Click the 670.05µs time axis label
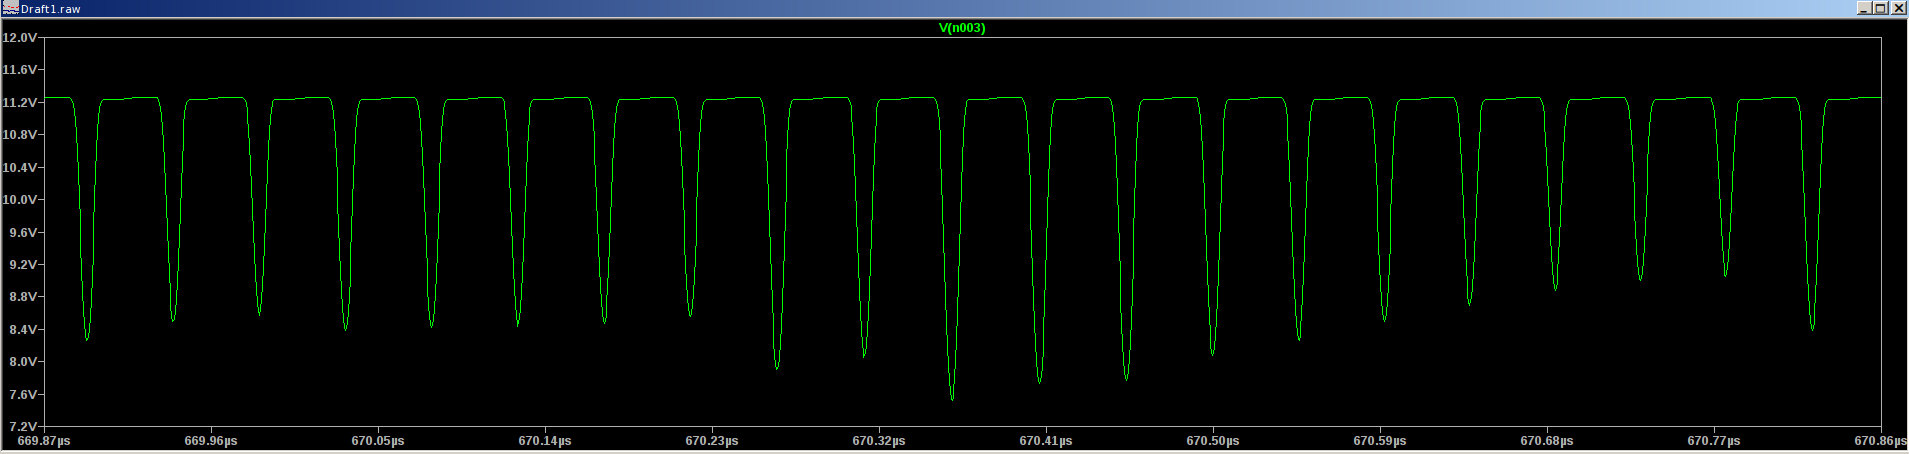The height and width of the screenshot is (454, 1909). coord(378,441)
